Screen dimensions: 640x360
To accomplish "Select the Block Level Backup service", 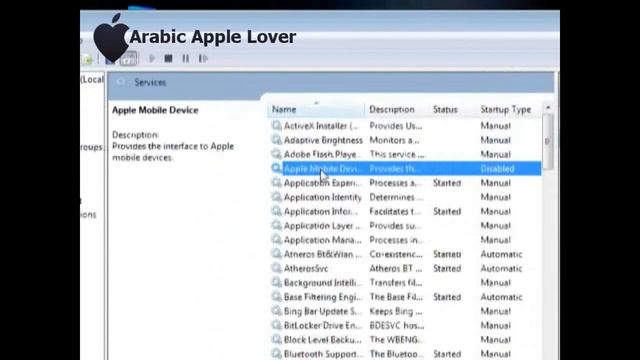I will [x=405, y=340].
